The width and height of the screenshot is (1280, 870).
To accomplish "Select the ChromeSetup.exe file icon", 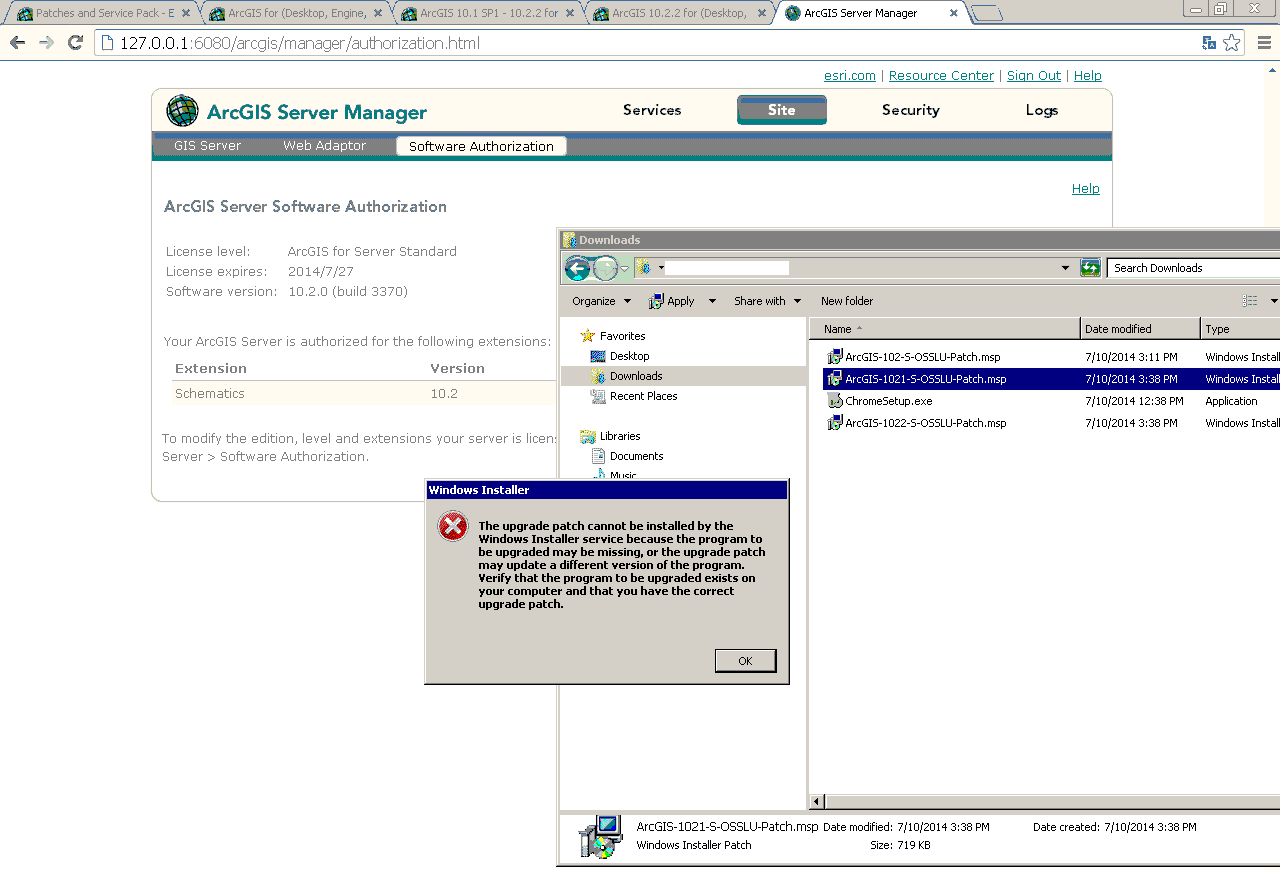I will (x=835, y=401).
